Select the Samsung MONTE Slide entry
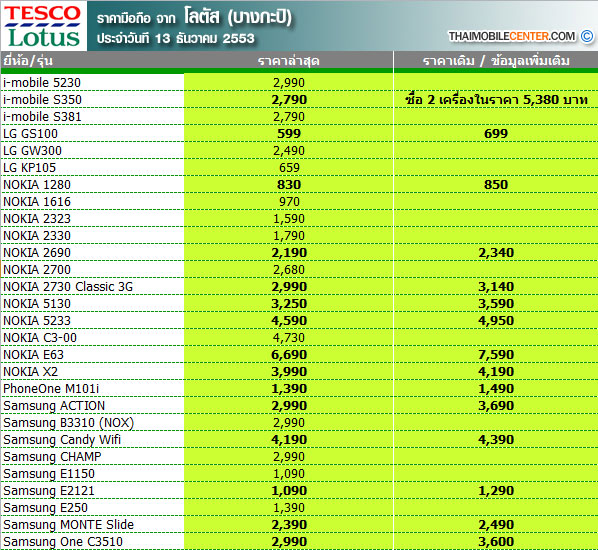Viewport: 598px width, 550px height. point(69,525)
